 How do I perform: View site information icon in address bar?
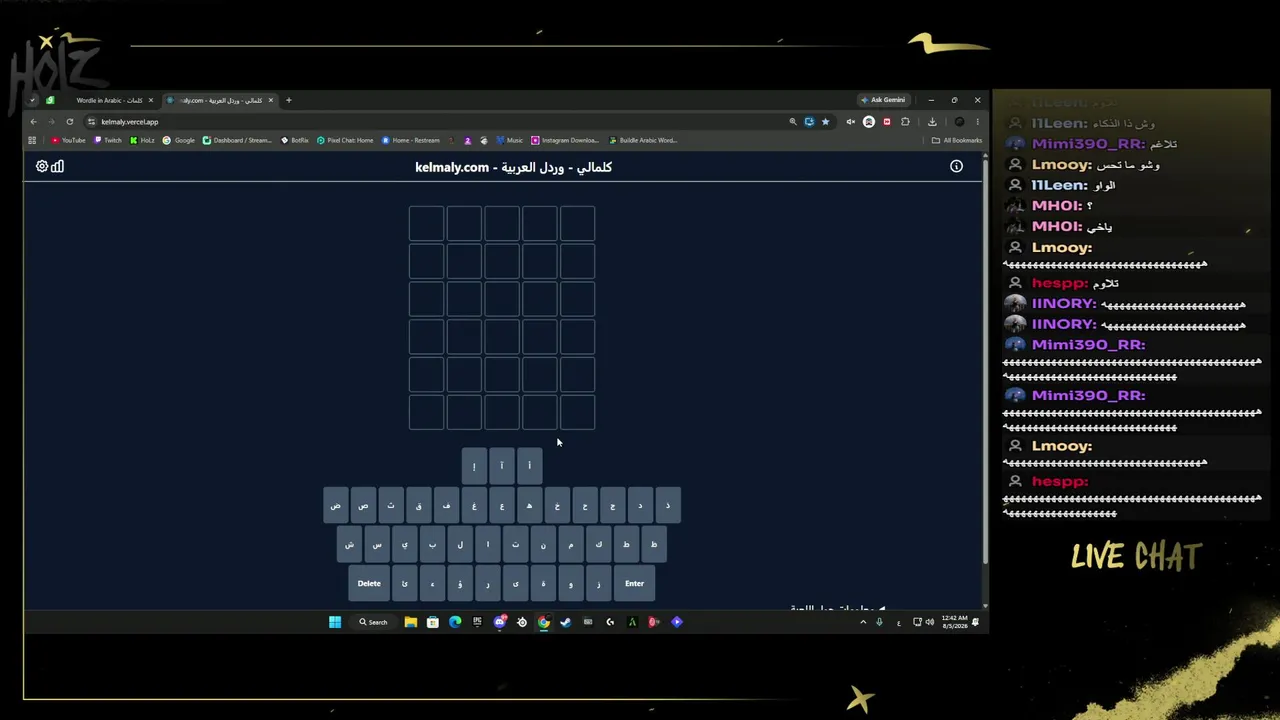[x=91, y=122]
